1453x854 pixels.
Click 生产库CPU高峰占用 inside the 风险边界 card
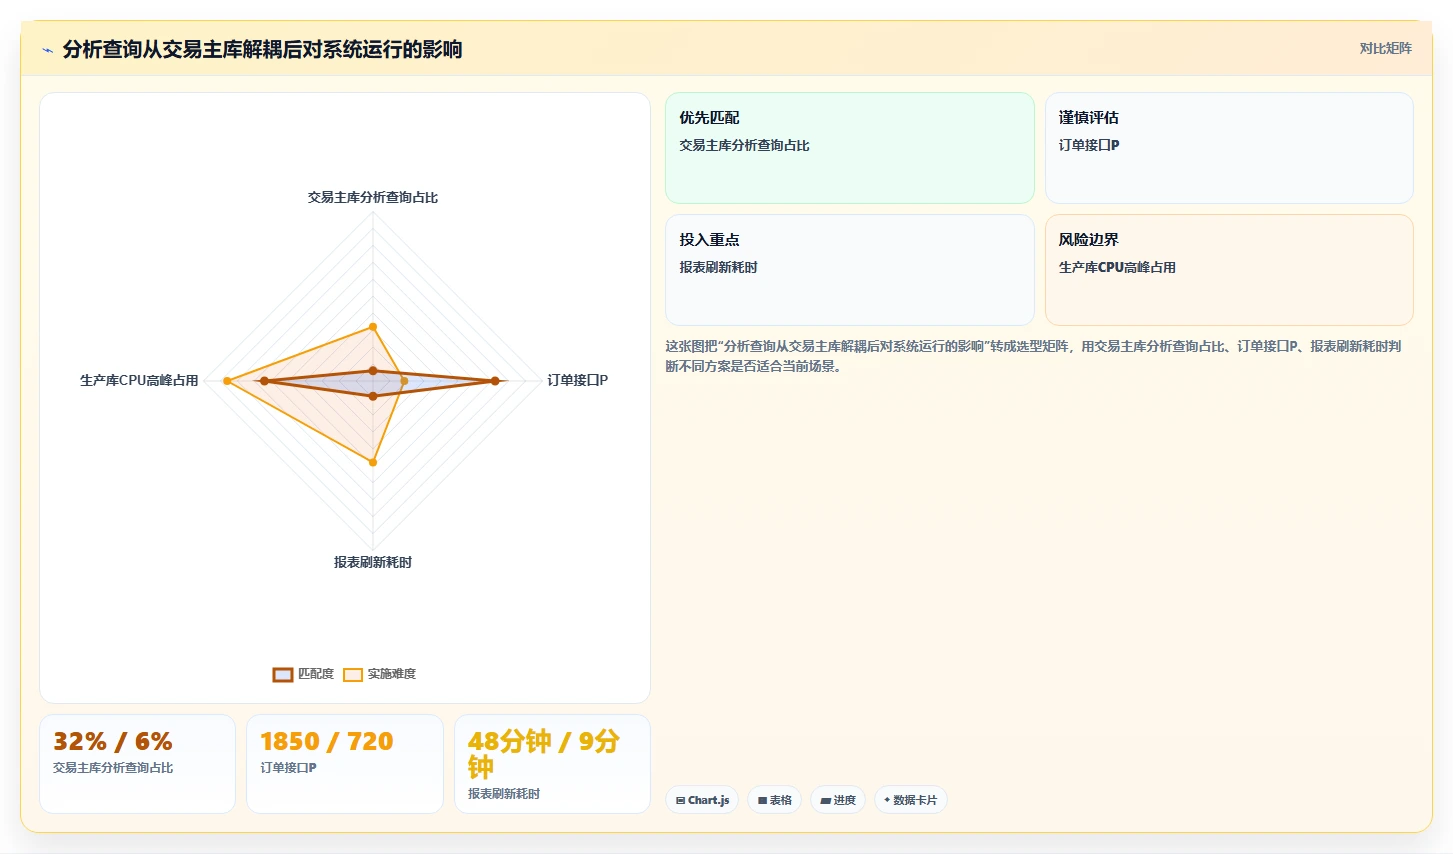pyautogui.click(x=1117, y=268)
